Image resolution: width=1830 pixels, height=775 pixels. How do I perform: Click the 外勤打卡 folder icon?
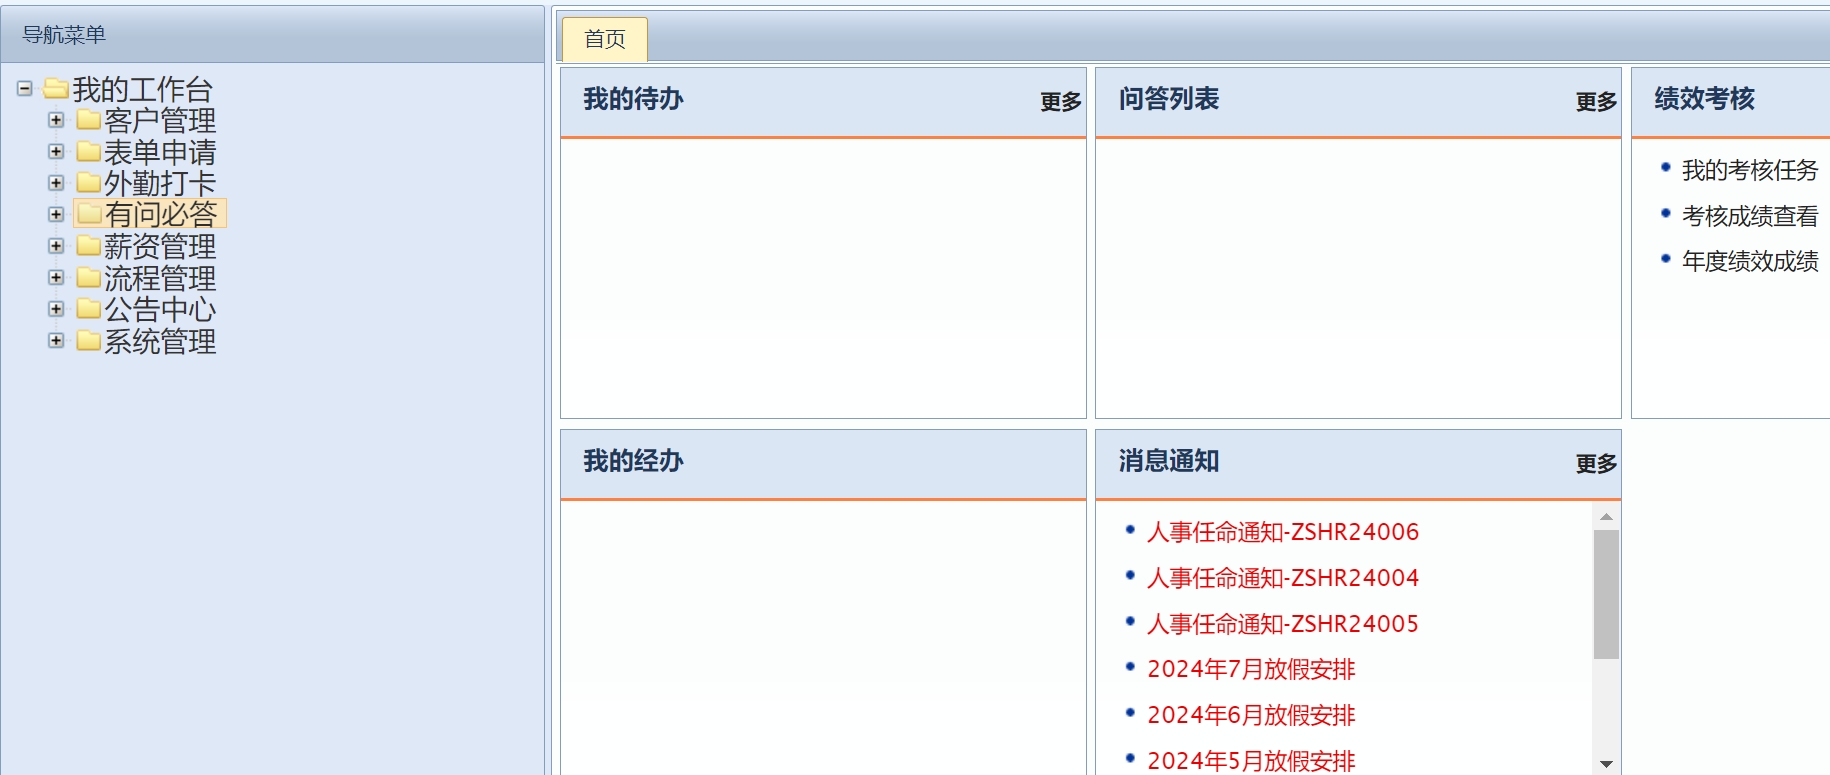[89, 183]
